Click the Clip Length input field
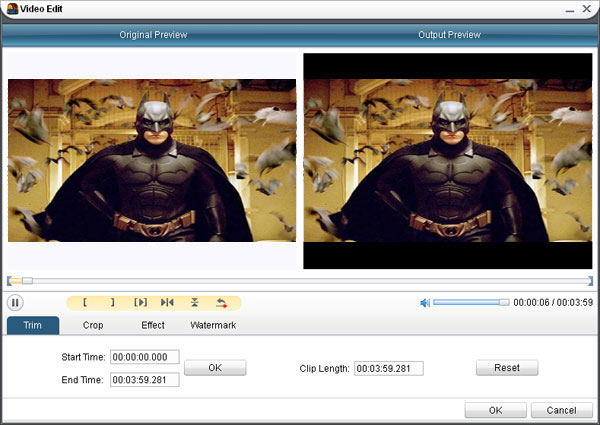Image resolution: width=600 pixels, height=425 pixels. (389, 368)
